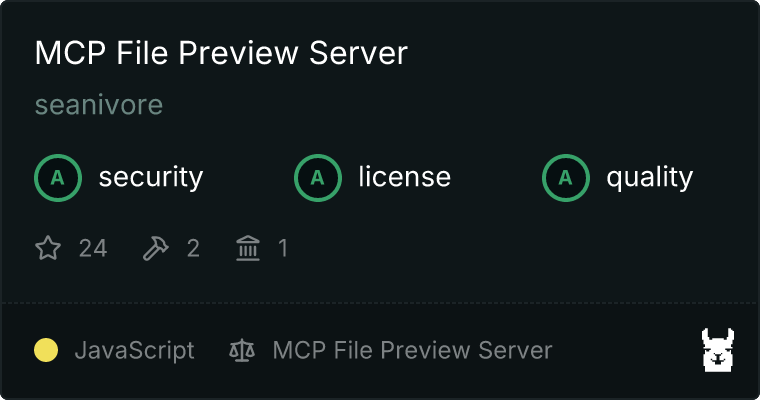Open the seanivore author link
This screenshot has height=400, width=760.
99,105
